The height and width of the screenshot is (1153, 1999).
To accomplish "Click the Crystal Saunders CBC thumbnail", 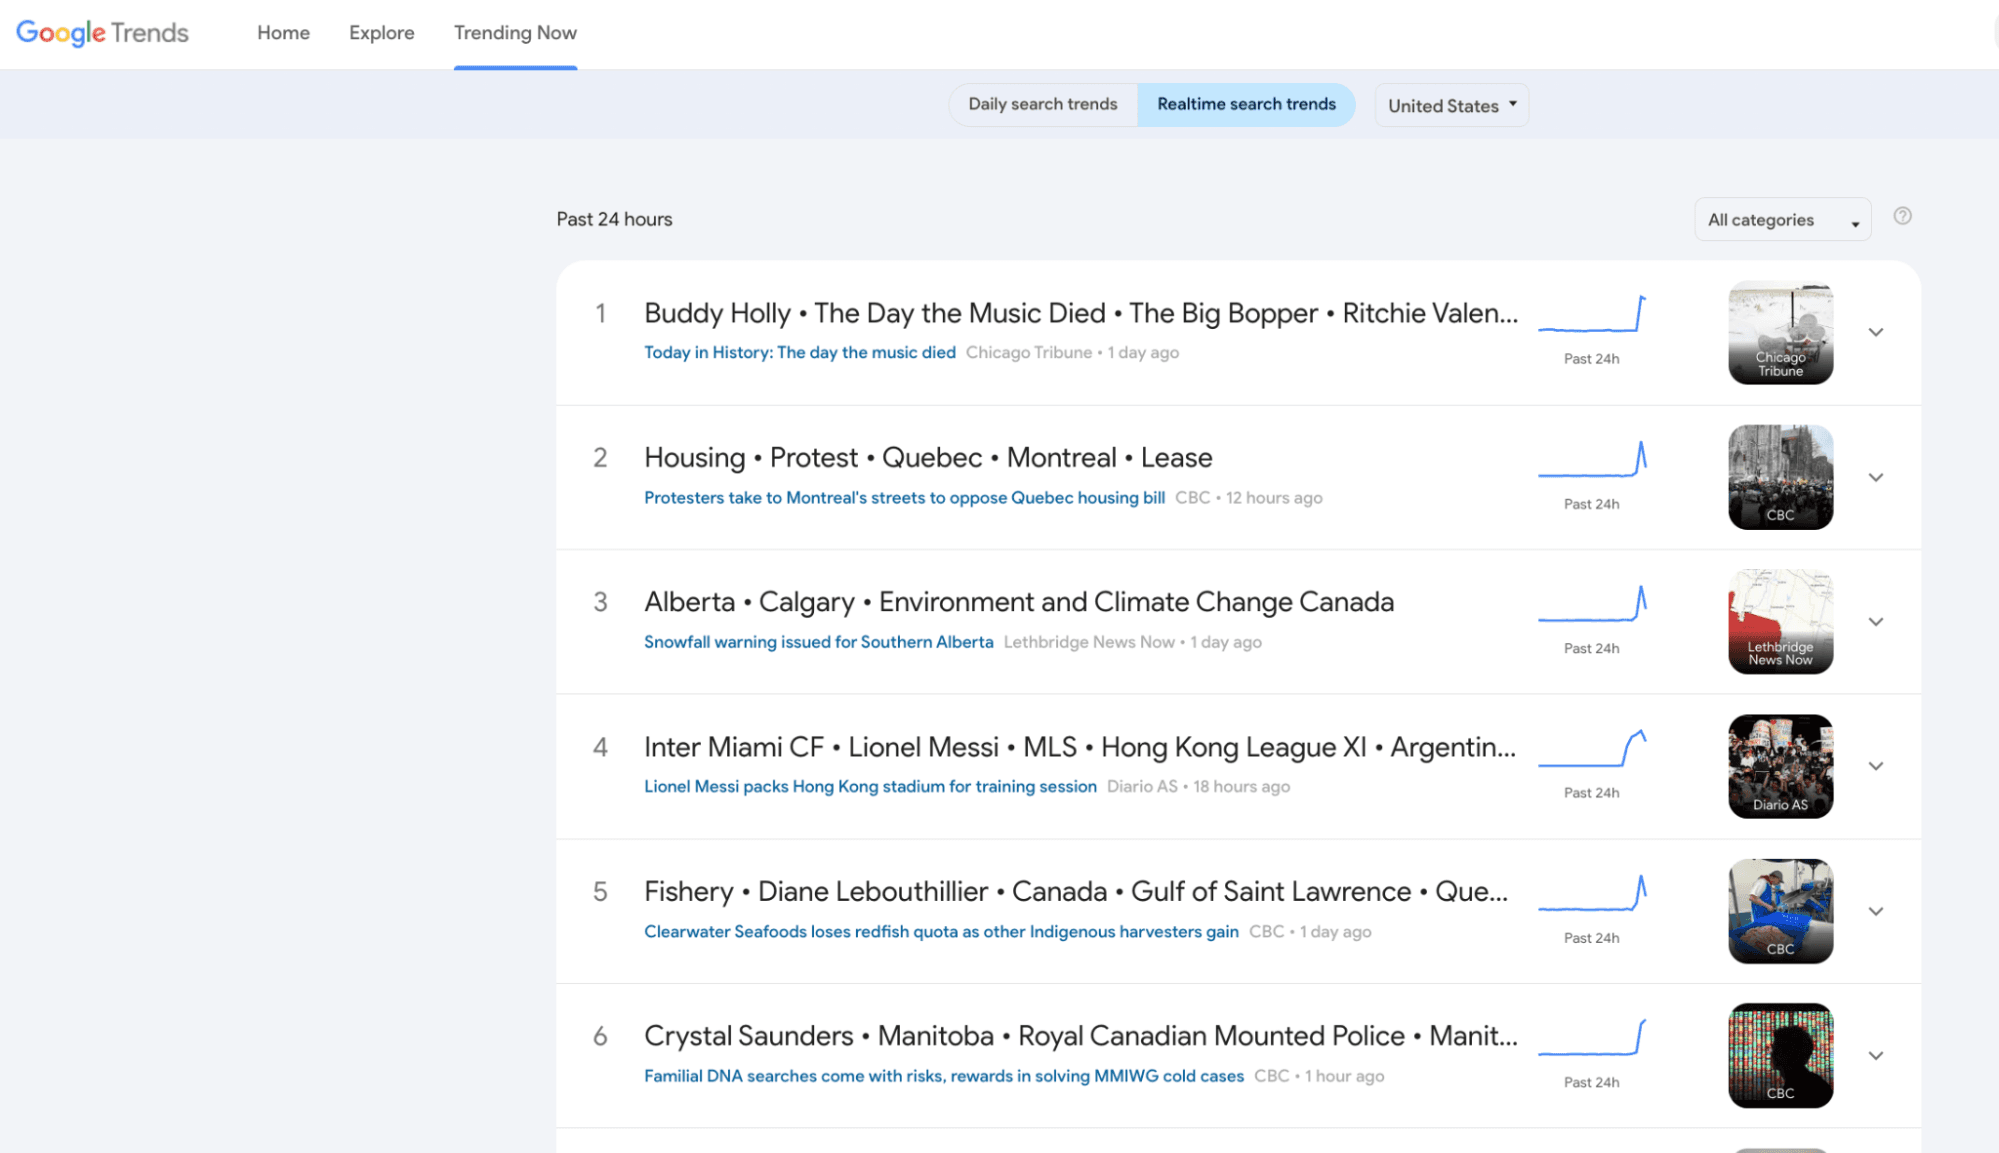I will coord(1780,1056).
